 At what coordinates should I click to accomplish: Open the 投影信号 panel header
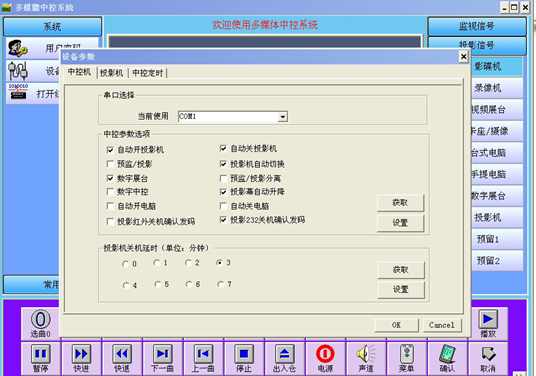tap(477, 45)
